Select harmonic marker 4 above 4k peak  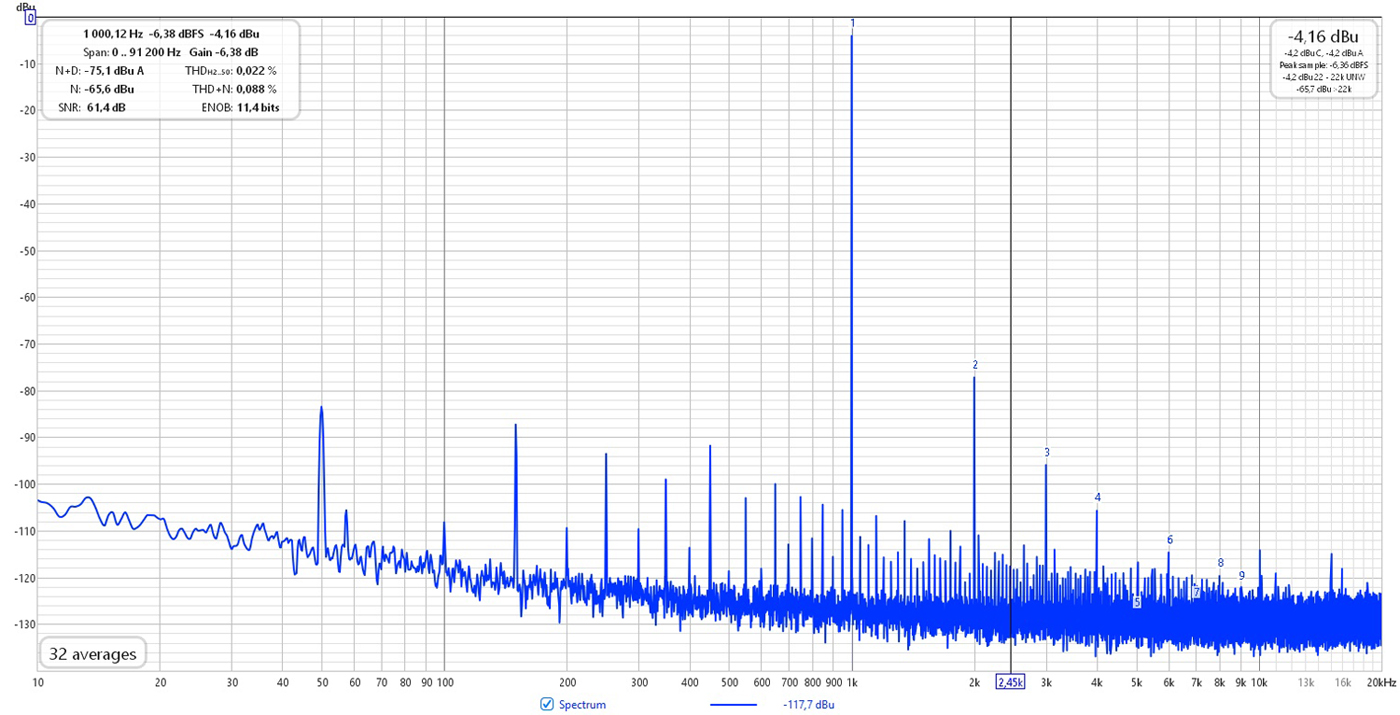pyautogui.click(x=1097, y=497)
